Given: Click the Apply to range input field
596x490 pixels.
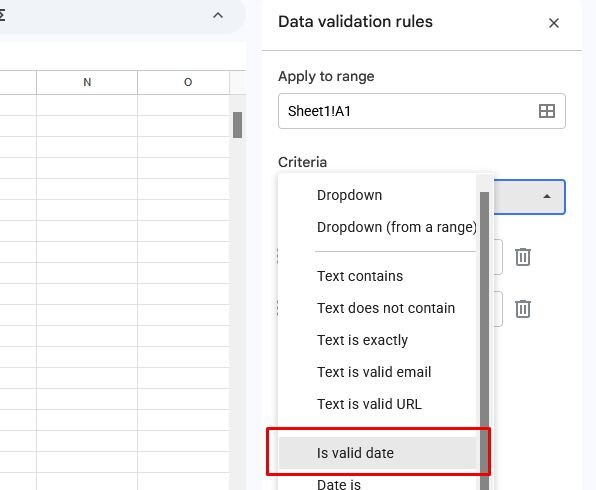Looking at the screenshot, I should (x=422, y=111).
